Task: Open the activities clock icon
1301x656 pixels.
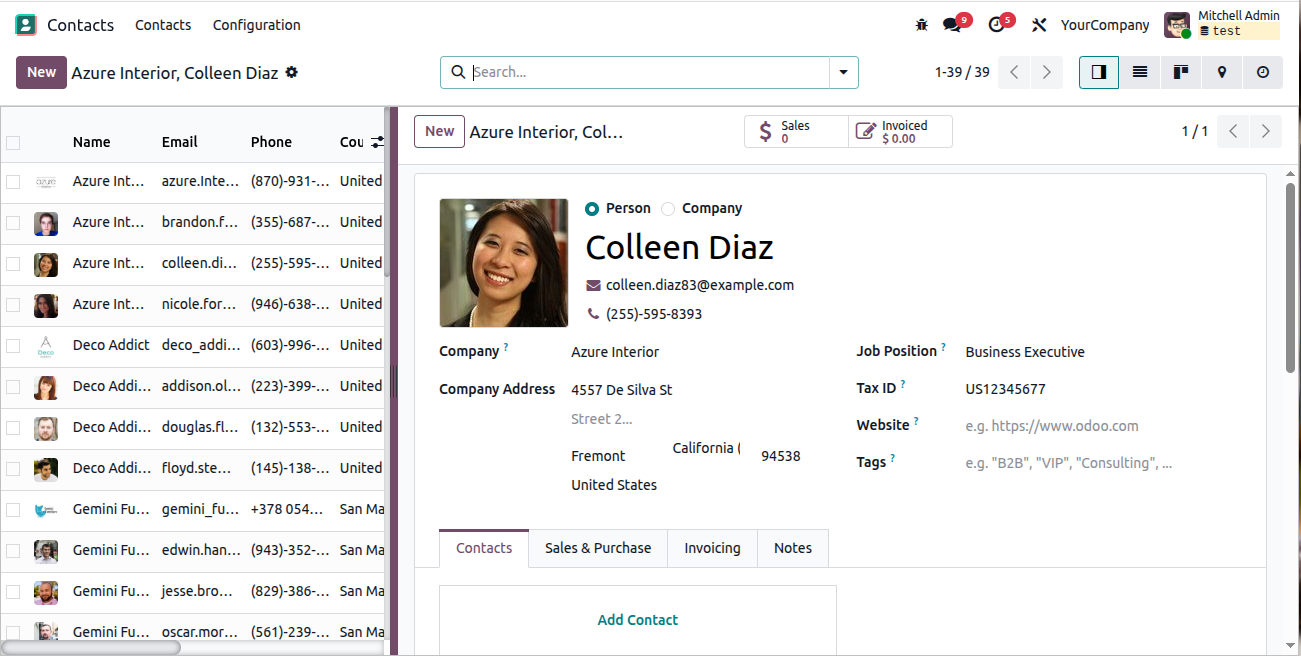Action: coord(995,25)
